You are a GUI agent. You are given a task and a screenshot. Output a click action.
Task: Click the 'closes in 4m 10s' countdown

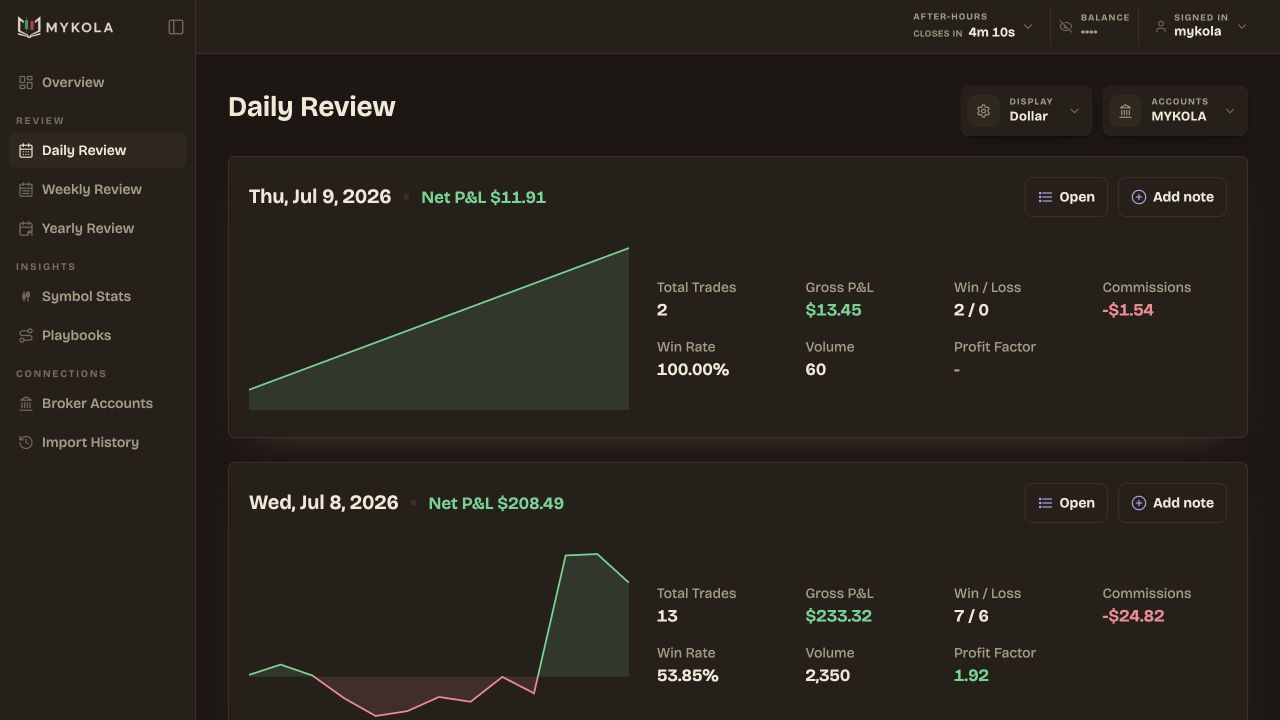point(964,33)
